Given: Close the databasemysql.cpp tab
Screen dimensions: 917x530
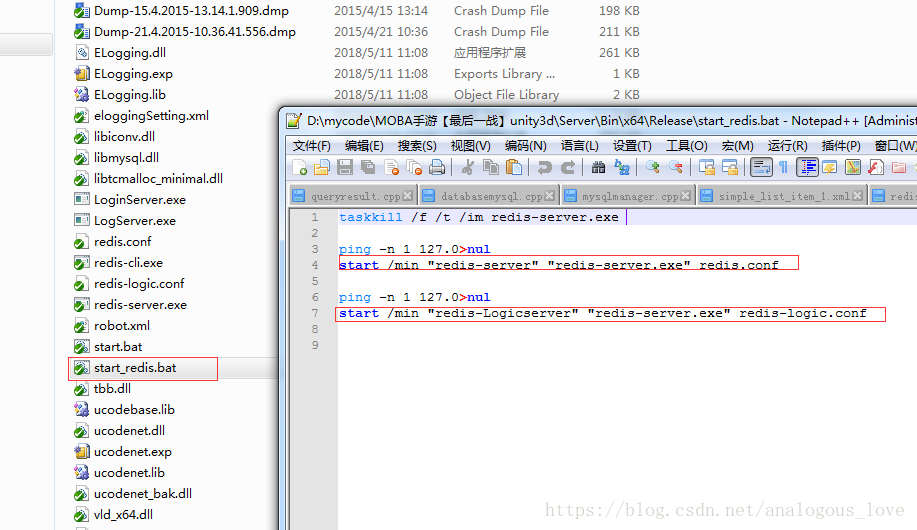Looking at the screenshot, I should [x=549, y=196].
